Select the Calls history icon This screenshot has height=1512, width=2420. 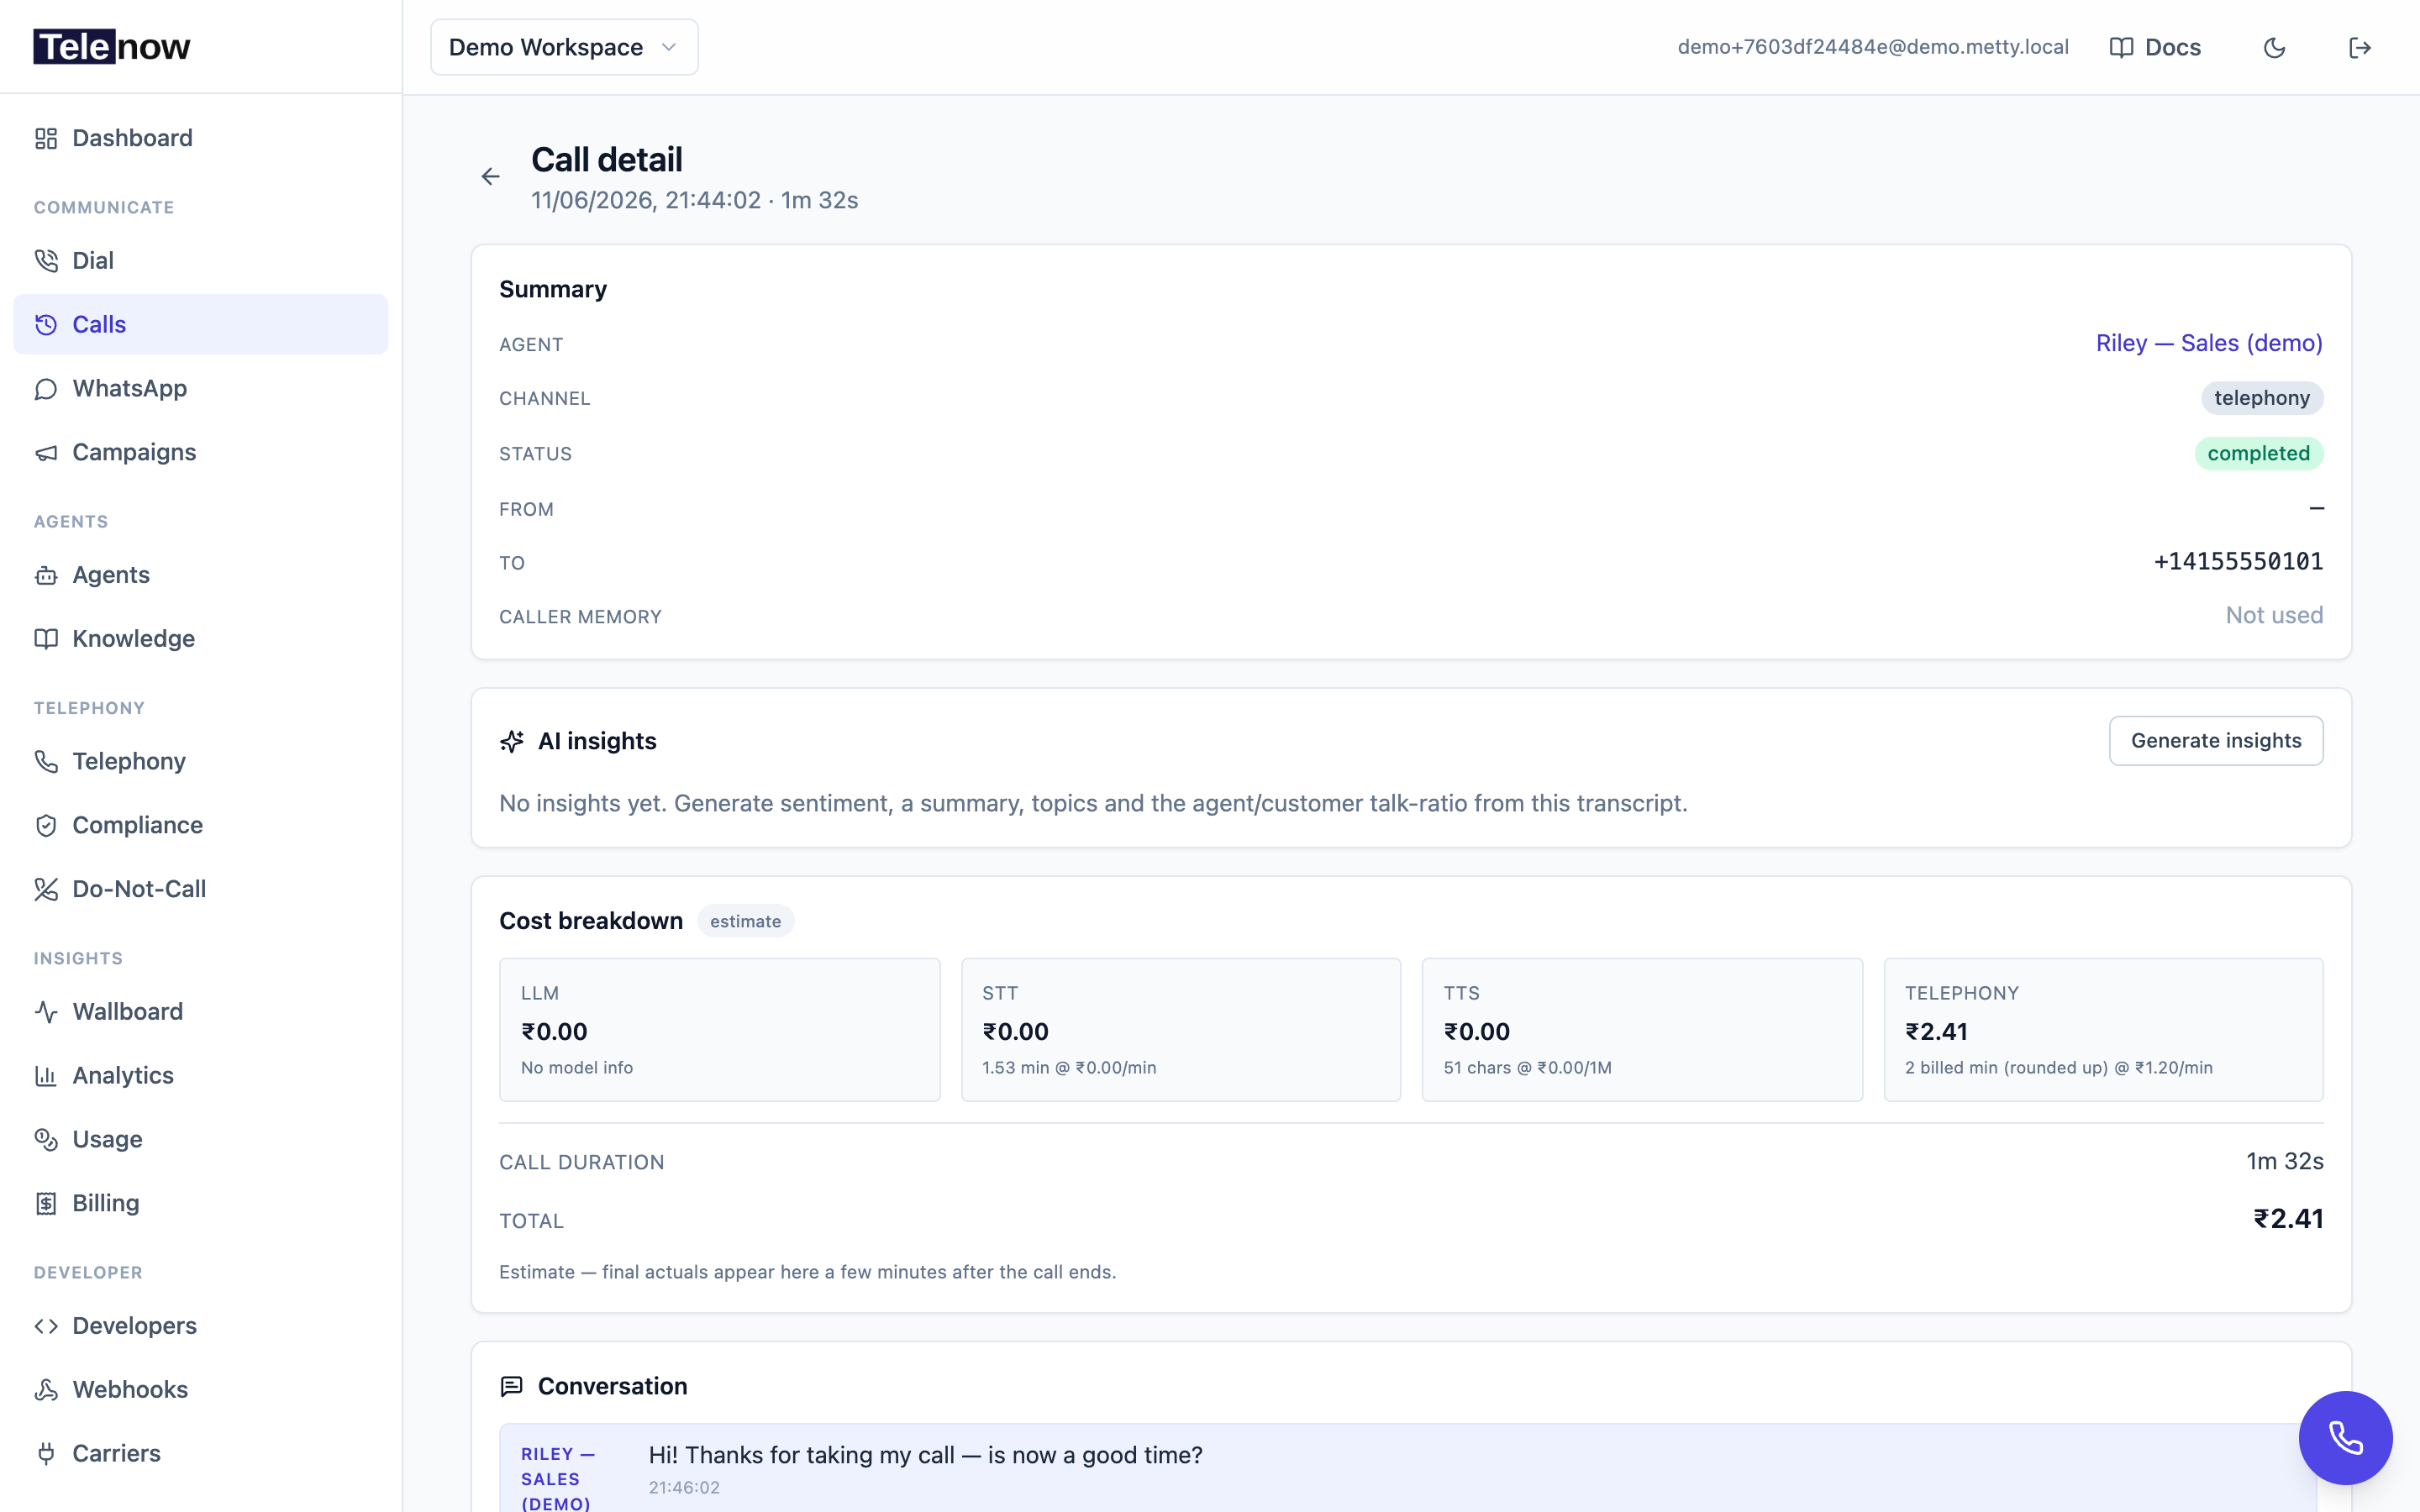click(x=46, y=325)
